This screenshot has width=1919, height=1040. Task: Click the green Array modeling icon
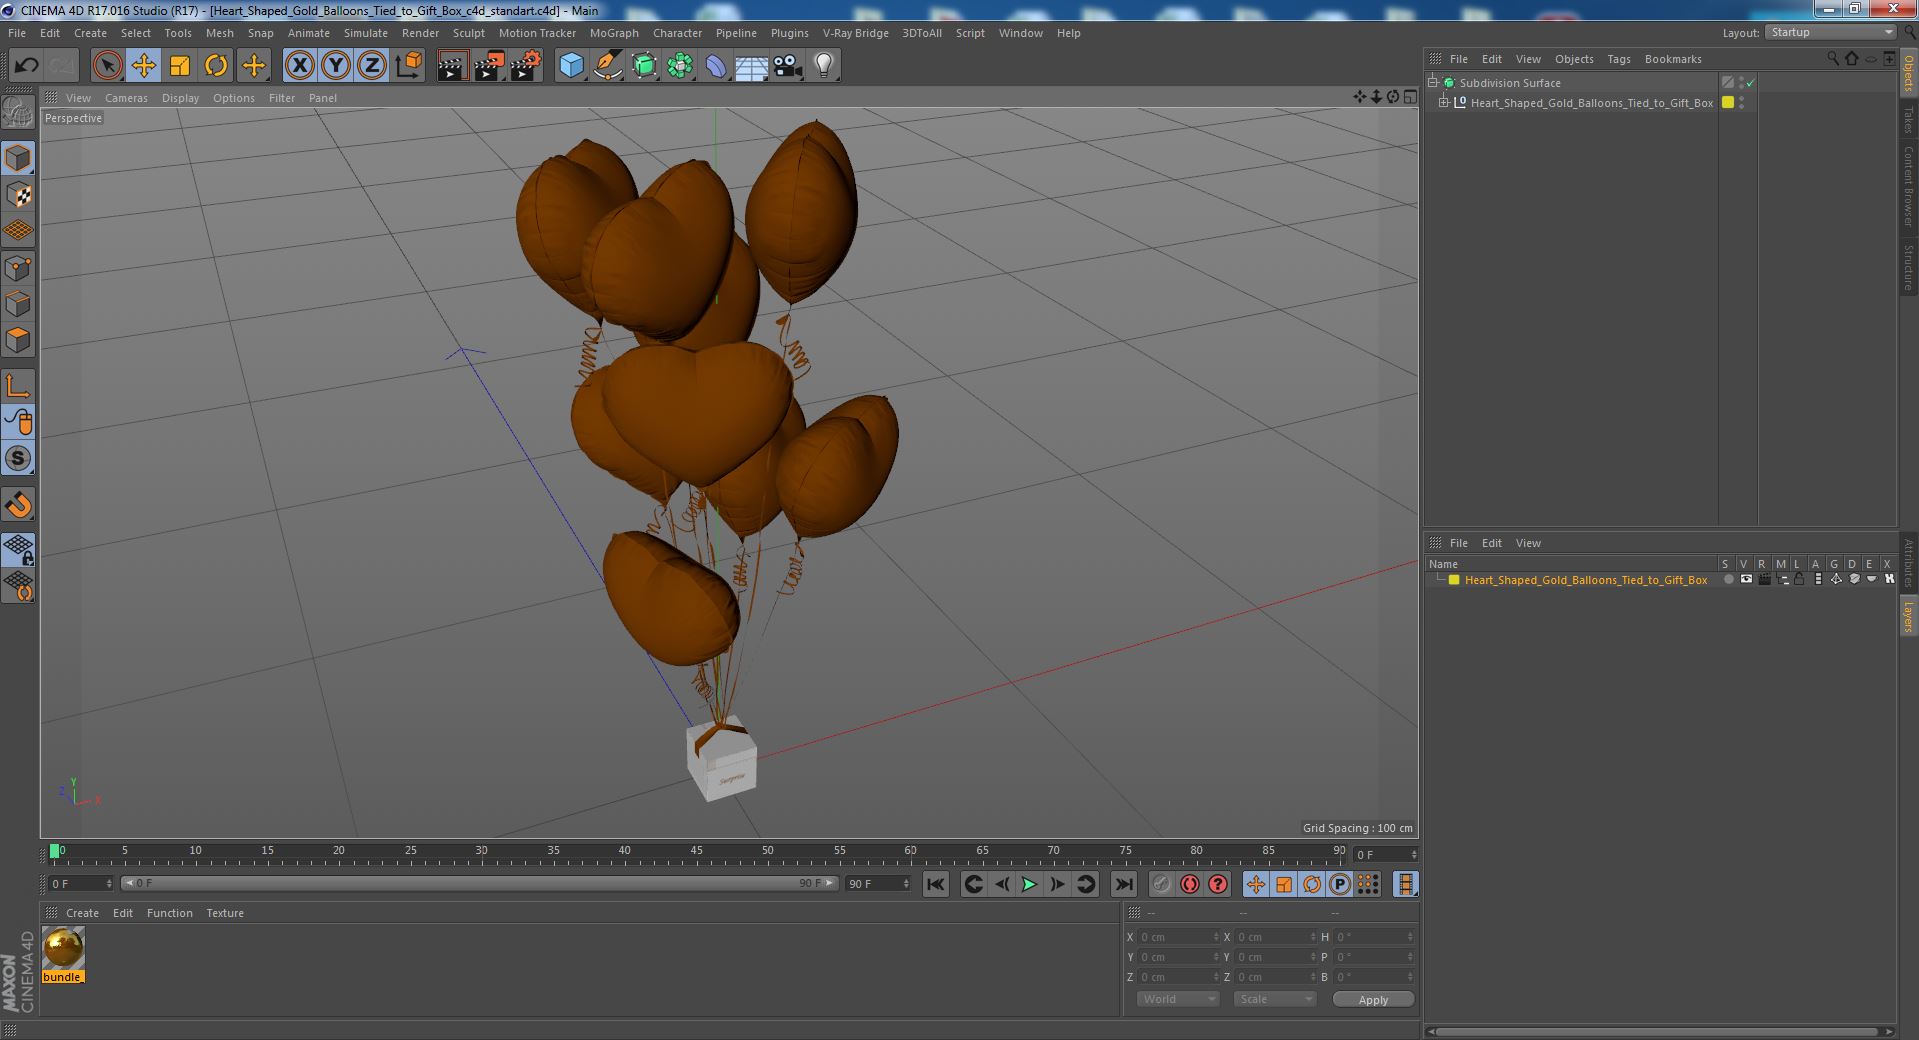point(680,66)
